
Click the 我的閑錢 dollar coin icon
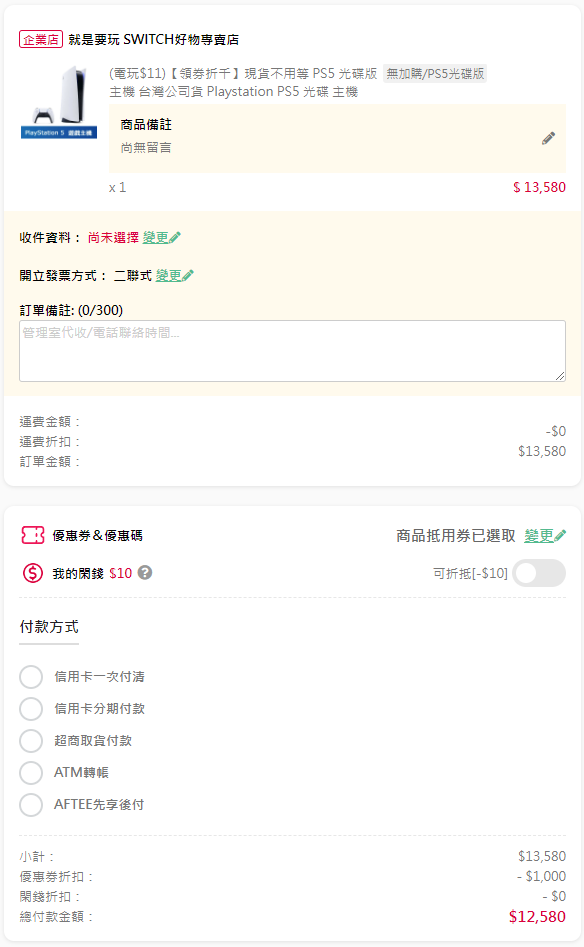33,573
